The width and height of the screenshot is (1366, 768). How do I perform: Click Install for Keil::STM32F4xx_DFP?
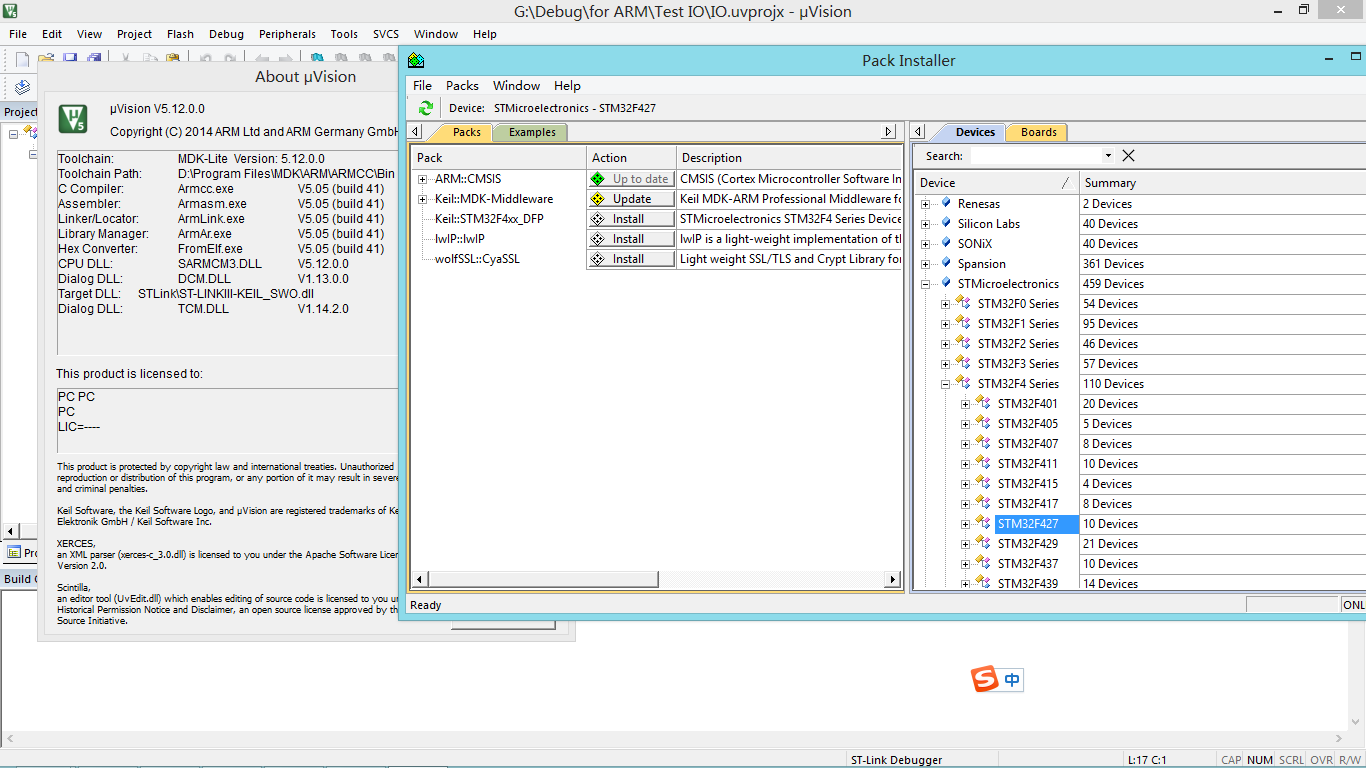click(631, 219)
